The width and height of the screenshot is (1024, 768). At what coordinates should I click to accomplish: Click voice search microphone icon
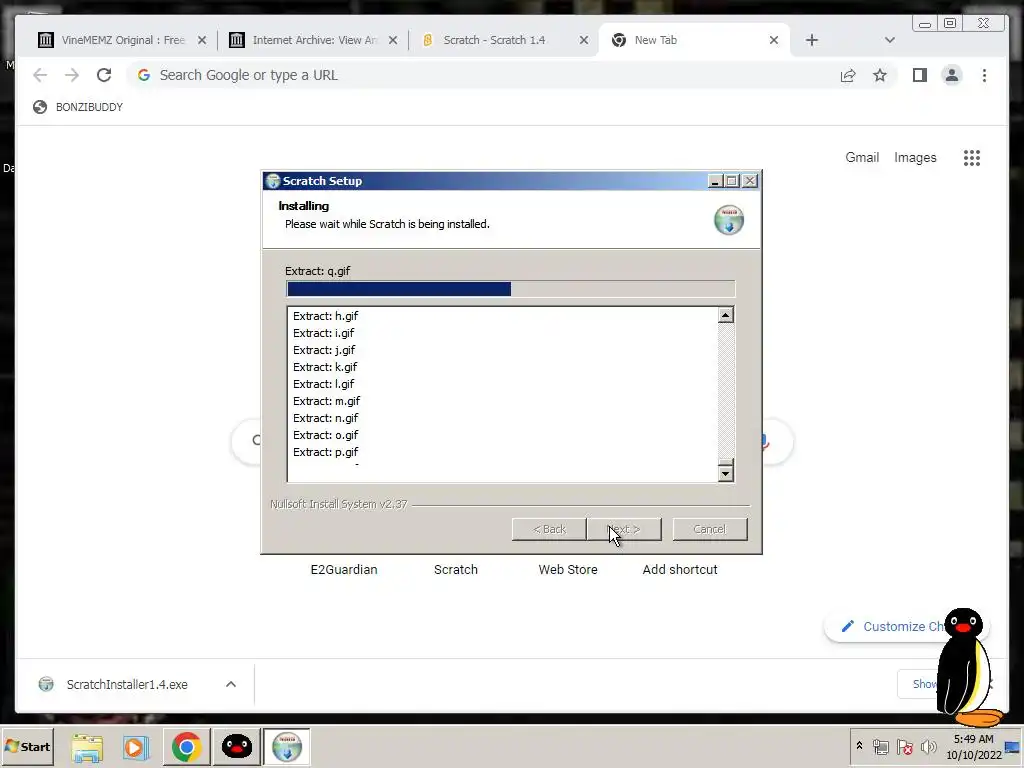[x=763, y=442]
